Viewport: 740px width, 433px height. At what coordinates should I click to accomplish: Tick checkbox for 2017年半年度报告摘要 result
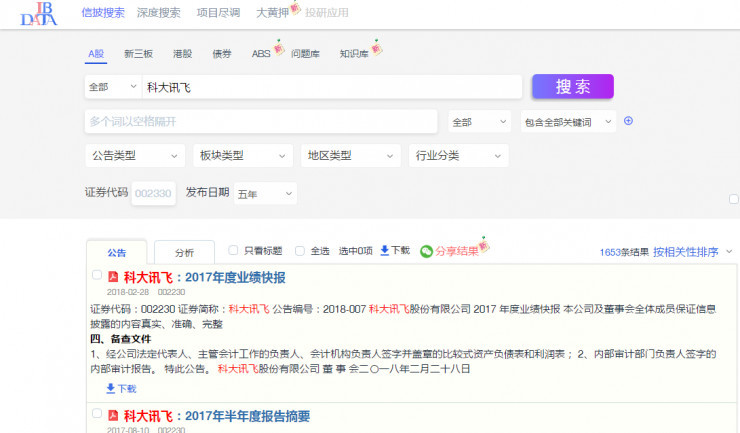pyautogui.click(x=97, y=413)
